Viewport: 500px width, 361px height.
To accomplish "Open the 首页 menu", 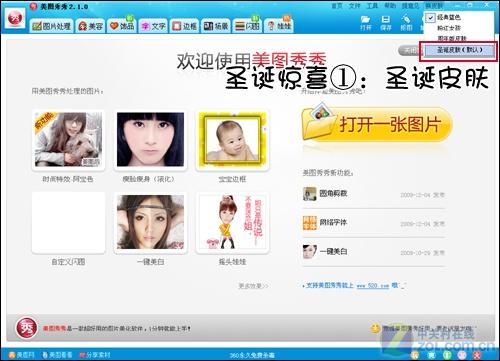I will click(337, 6).
